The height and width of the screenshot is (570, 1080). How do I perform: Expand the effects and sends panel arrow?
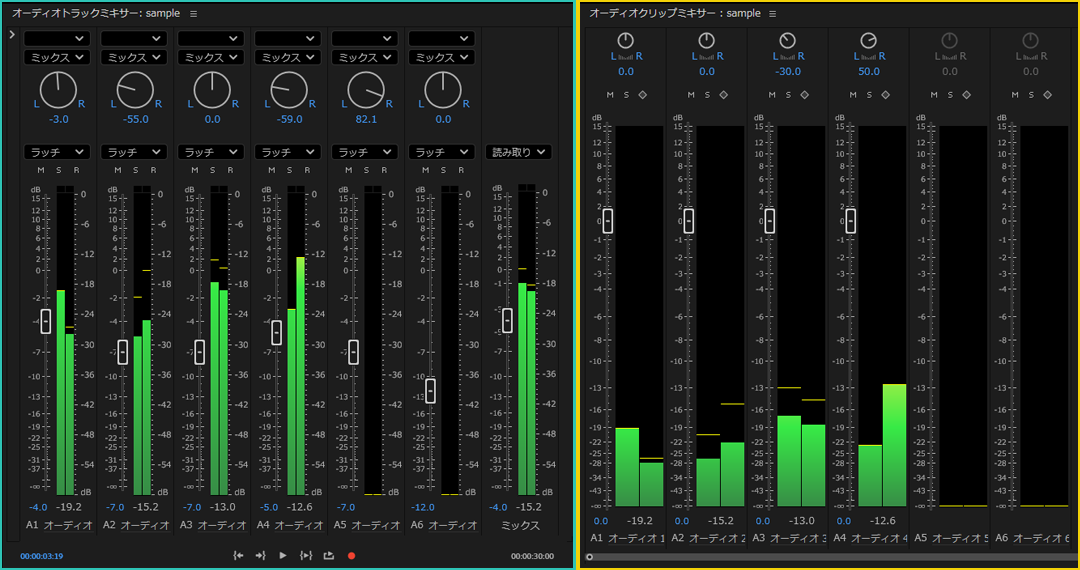pyautogui.click(x=11, y=35)
